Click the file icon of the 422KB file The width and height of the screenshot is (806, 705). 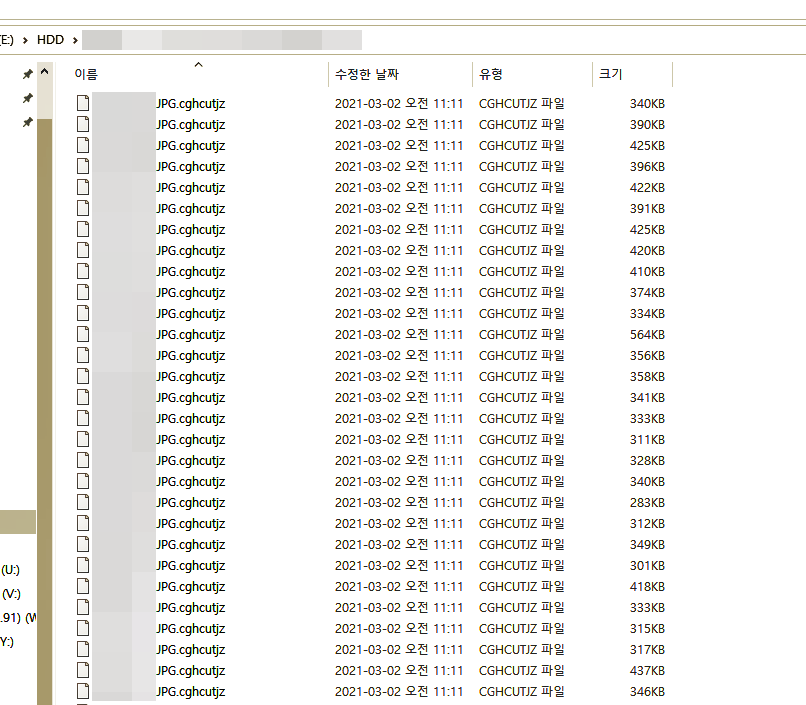coord(83,188)
